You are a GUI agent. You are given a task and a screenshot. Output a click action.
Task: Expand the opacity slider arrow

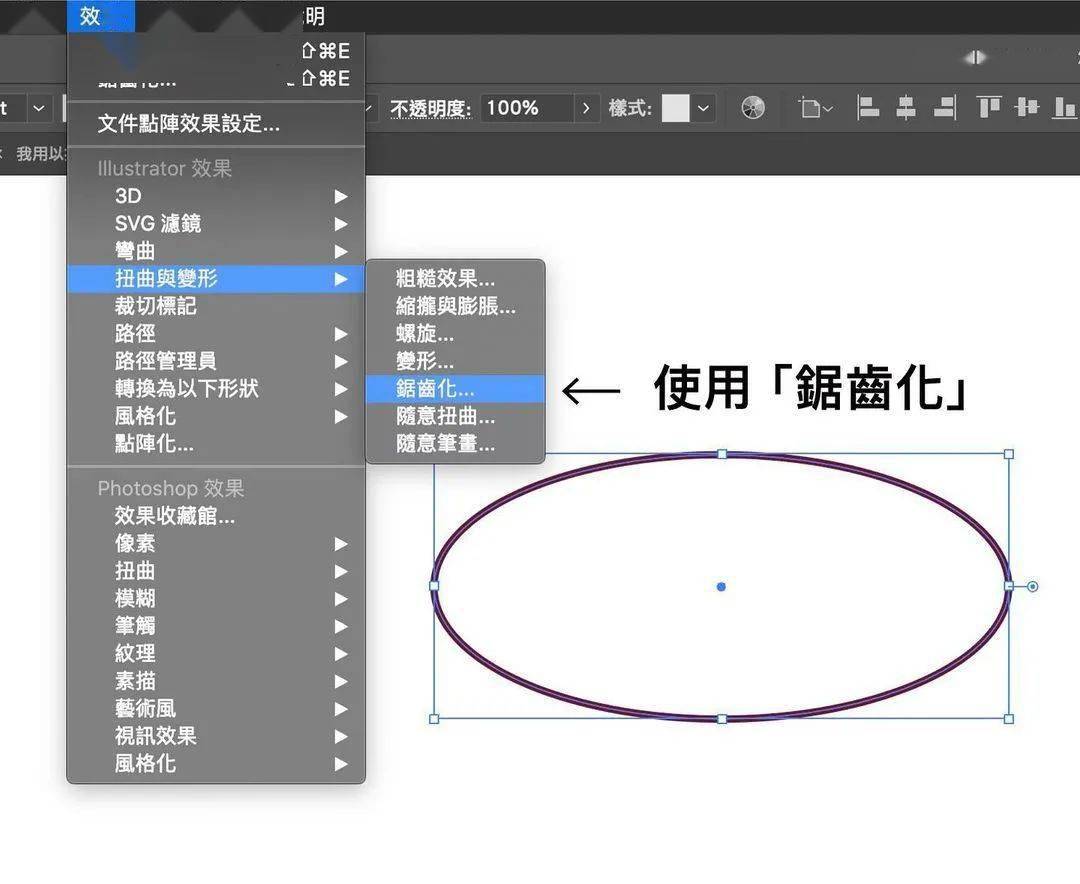click(586, 108)
